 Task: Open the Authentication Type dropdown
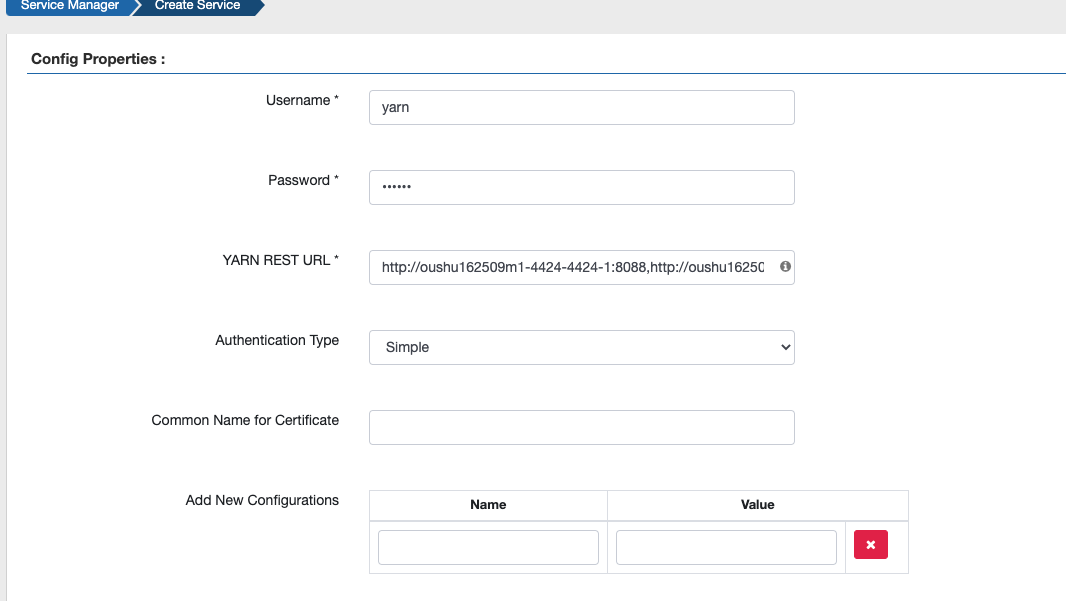point(581,347)
